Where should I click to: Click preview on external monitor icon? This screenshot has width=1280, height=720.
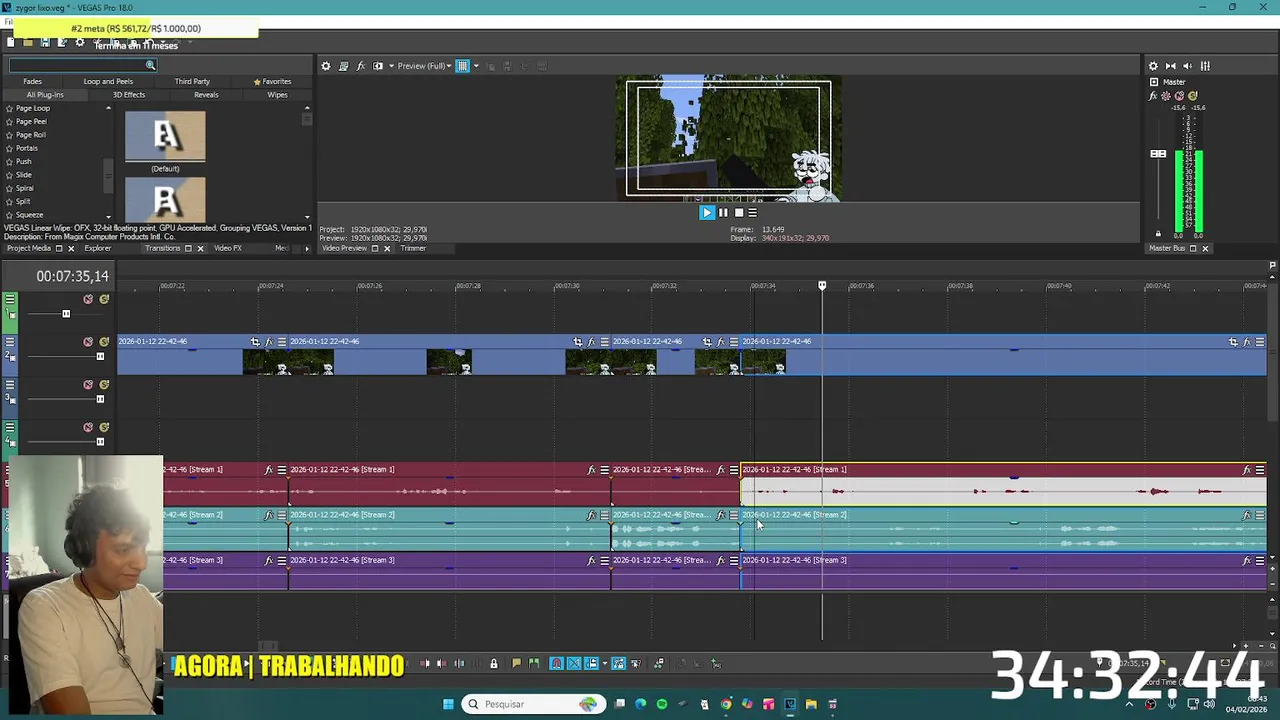[x=343, y=66]
